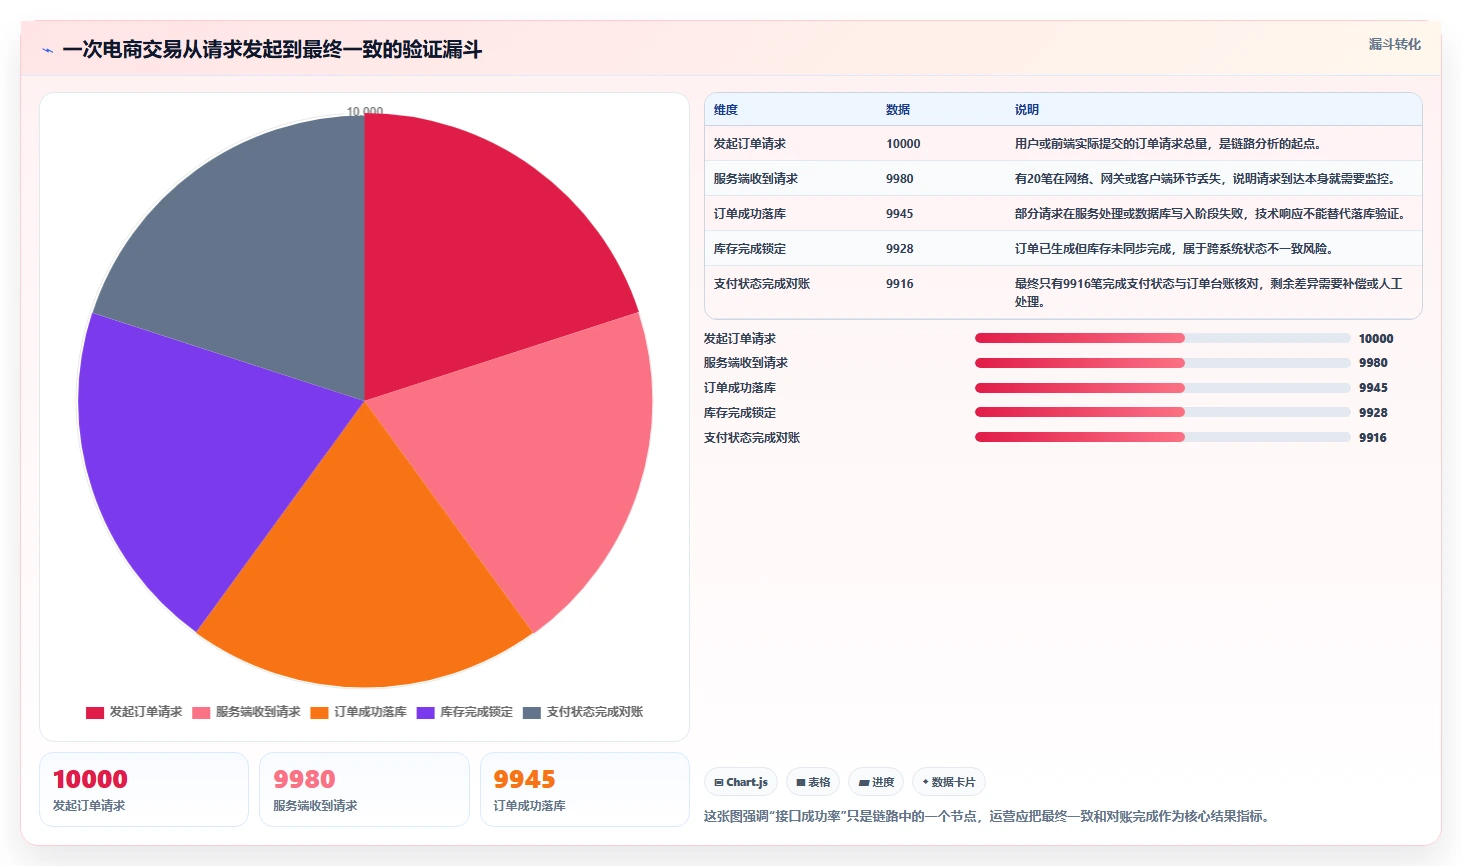This screenshot has height=866, width=1462.
Task: Select the 支付状态完成对账 table row name
Action: (762, 284)
